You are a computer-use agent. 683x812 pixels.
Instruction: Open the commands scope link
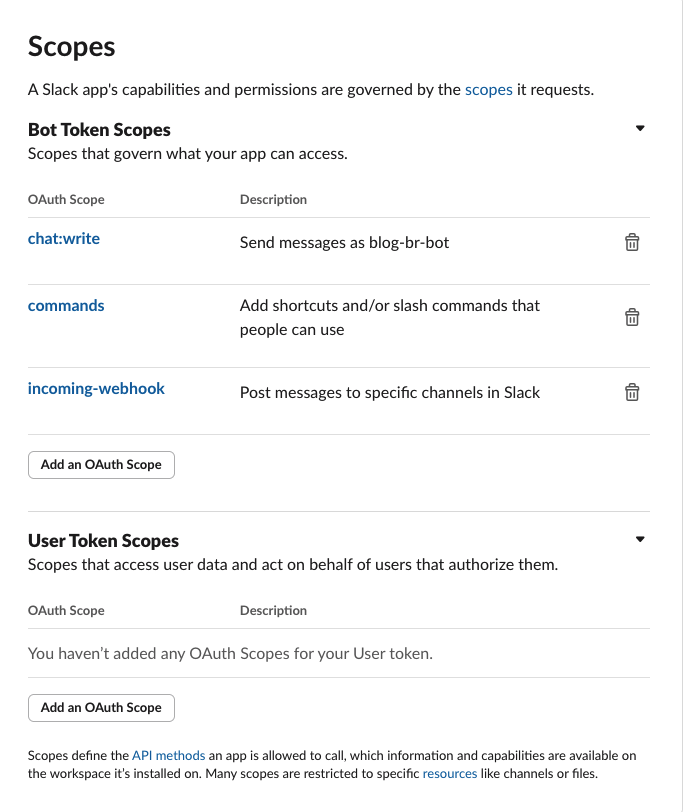(x=66, y=305)
